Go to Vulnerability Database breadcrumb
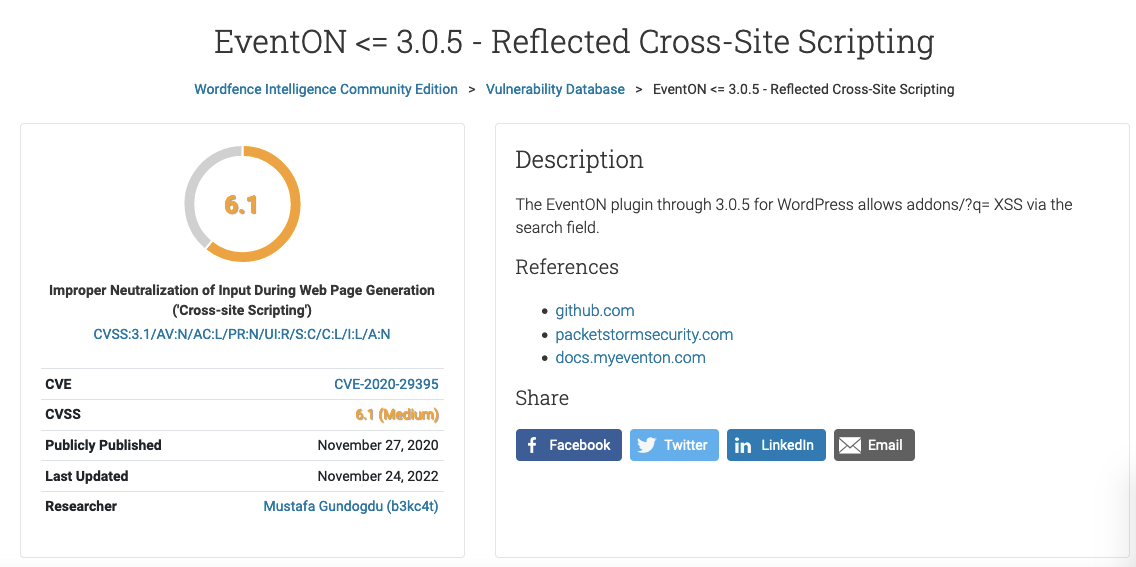Image resolution: width=1136 pixels, height=567 pixels. 555,89
